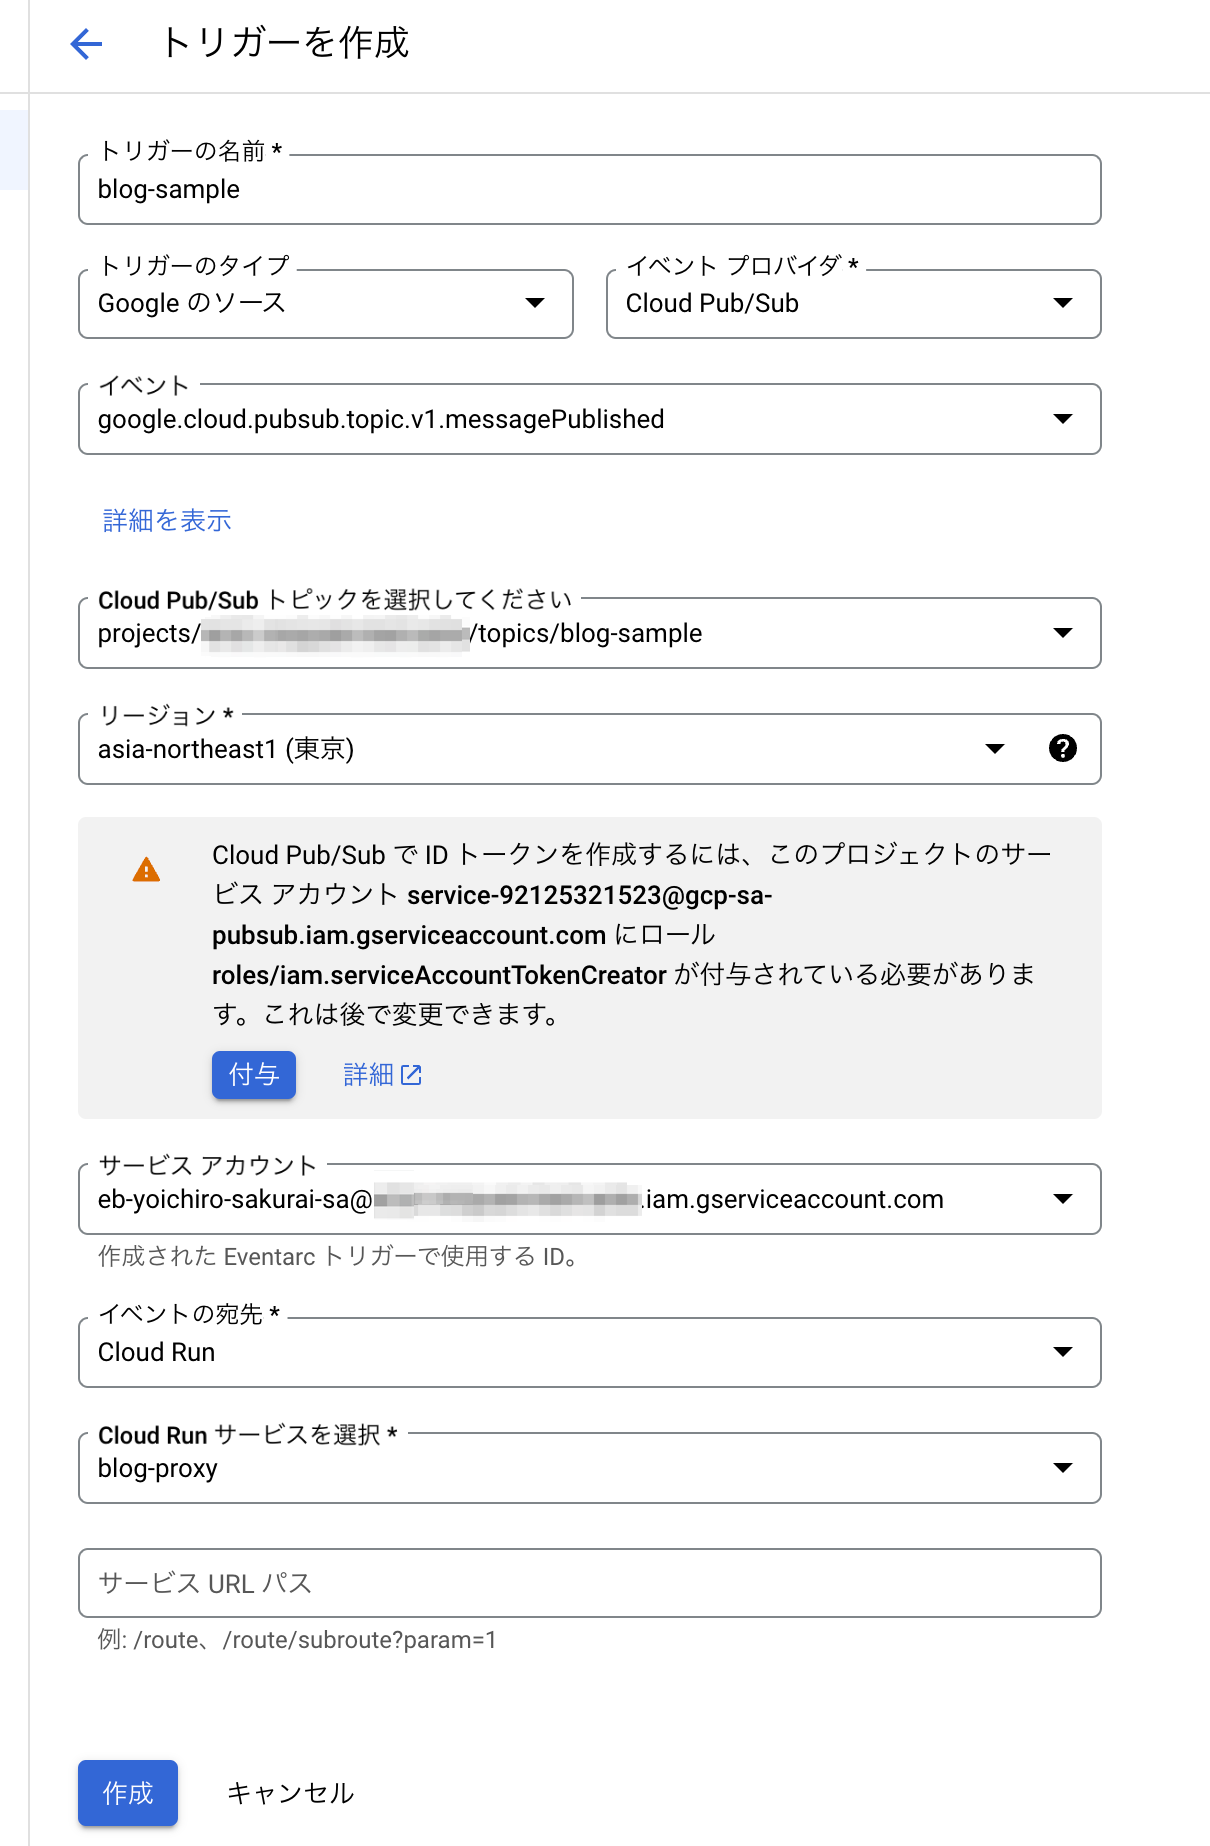Viewport: 1210px width, 1846px height.
Task: Expand the Cloud Run service blog-proxy dropdown
Action: click(x=590, y=1468)
